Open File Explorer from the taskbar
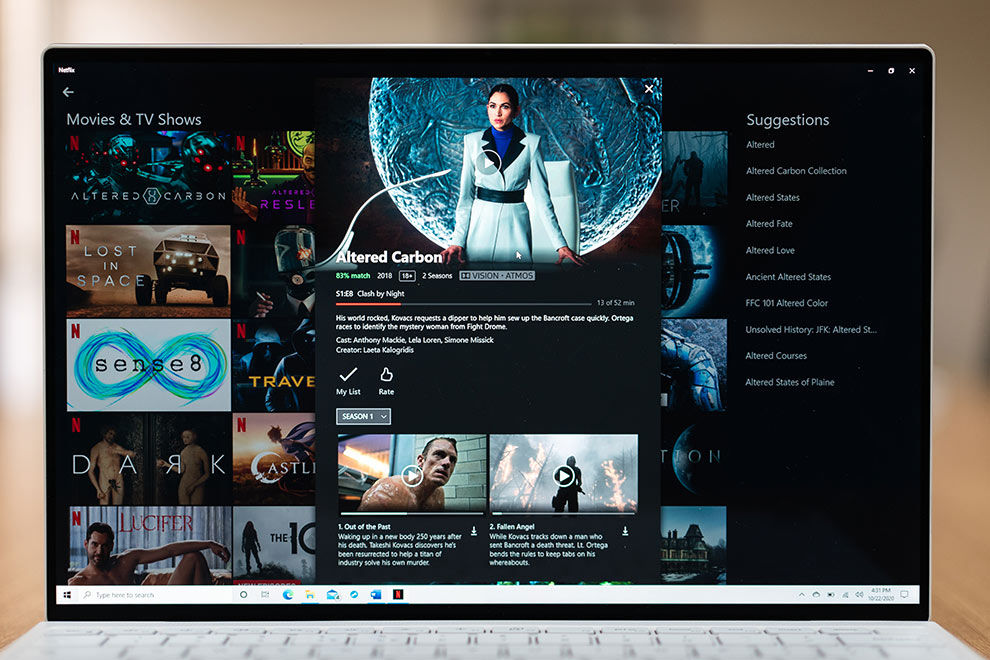This screenshot has height=660, width=990. pyautogui.click(x=310, y=595)
